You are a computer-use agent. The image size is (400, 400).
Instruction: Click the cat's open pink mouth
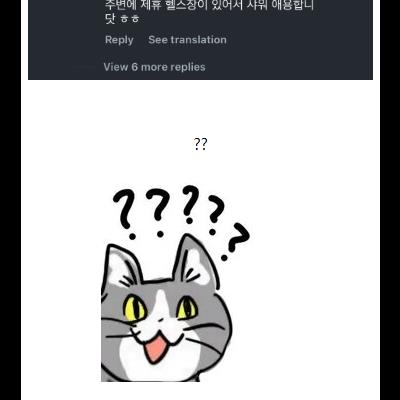pos(155,349)
